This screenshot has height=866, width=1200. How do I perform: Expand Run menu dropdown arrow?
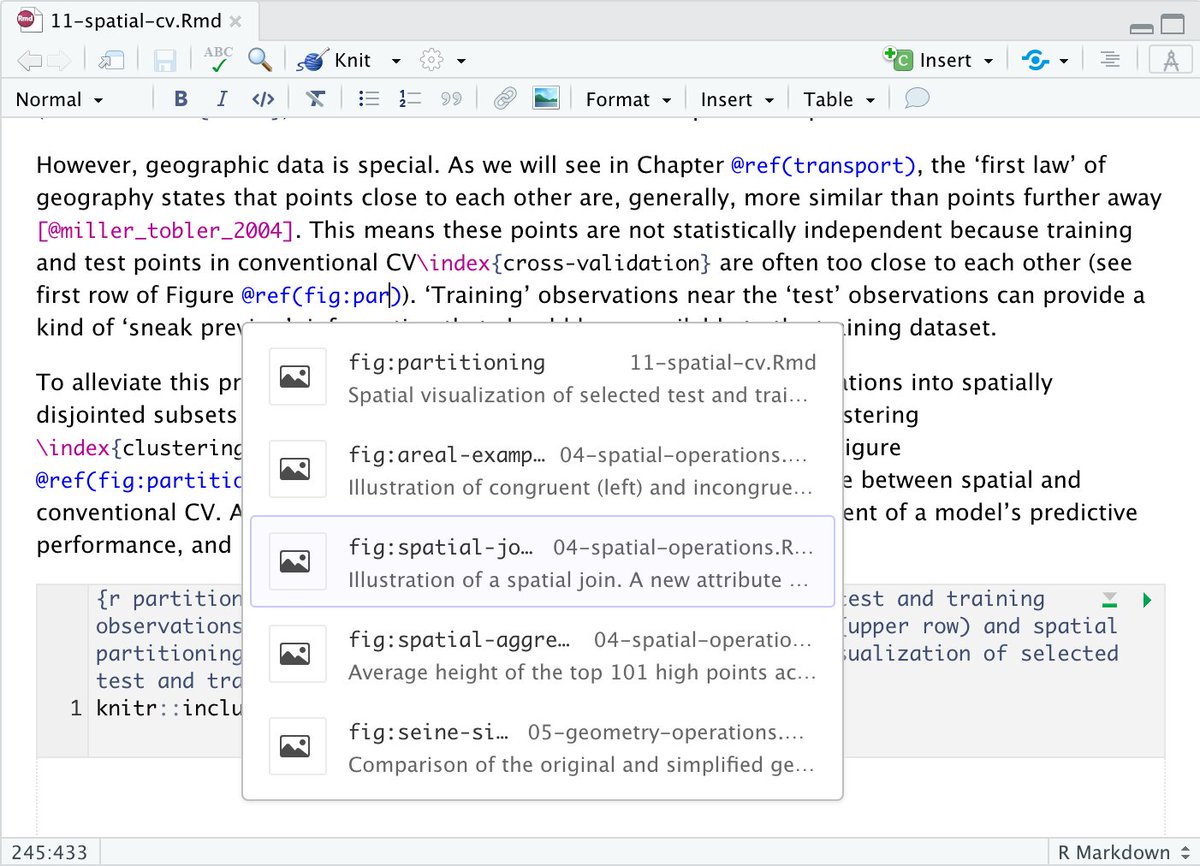pos(1063,61)
